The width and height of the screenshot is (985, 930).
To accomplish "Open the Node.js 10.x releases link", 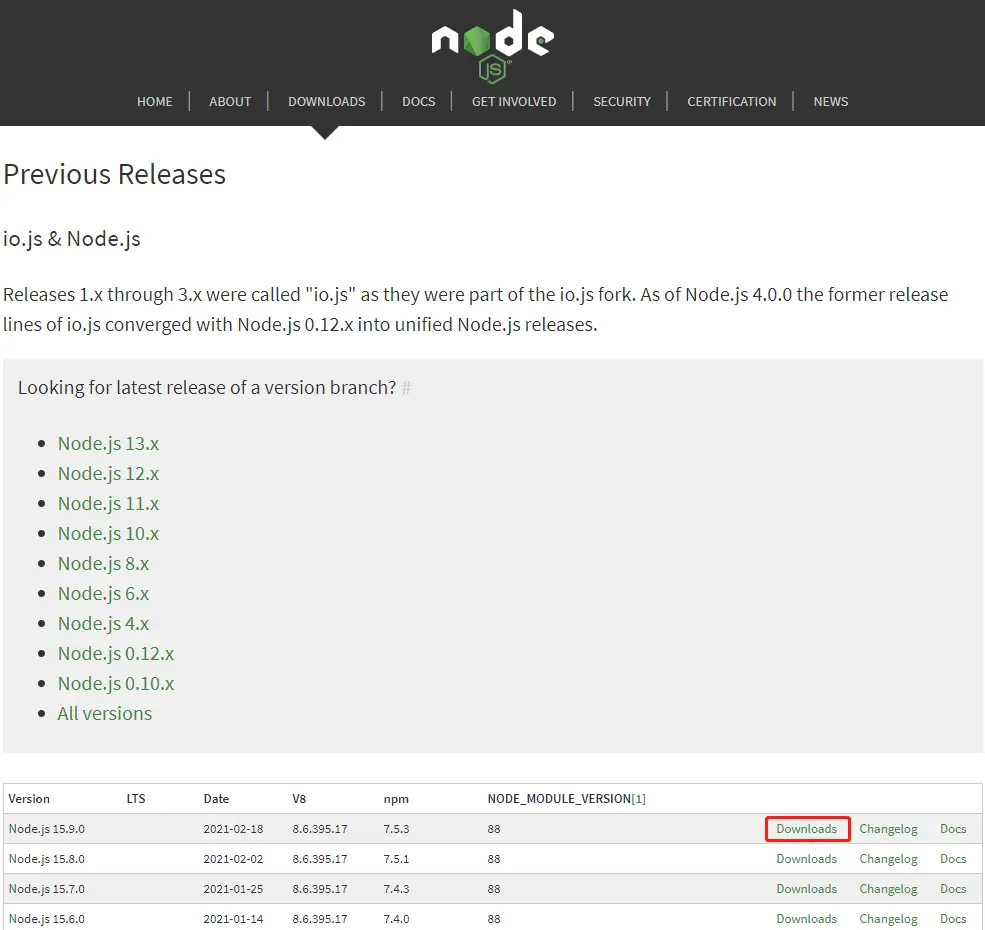I will [x=109, y=533].
